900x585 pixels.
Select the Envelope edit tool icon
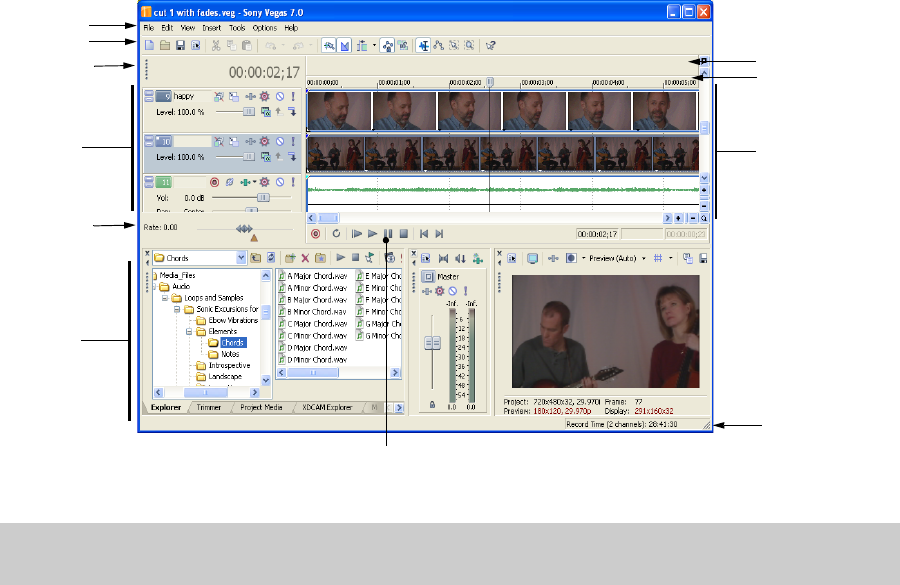(439, 45)
